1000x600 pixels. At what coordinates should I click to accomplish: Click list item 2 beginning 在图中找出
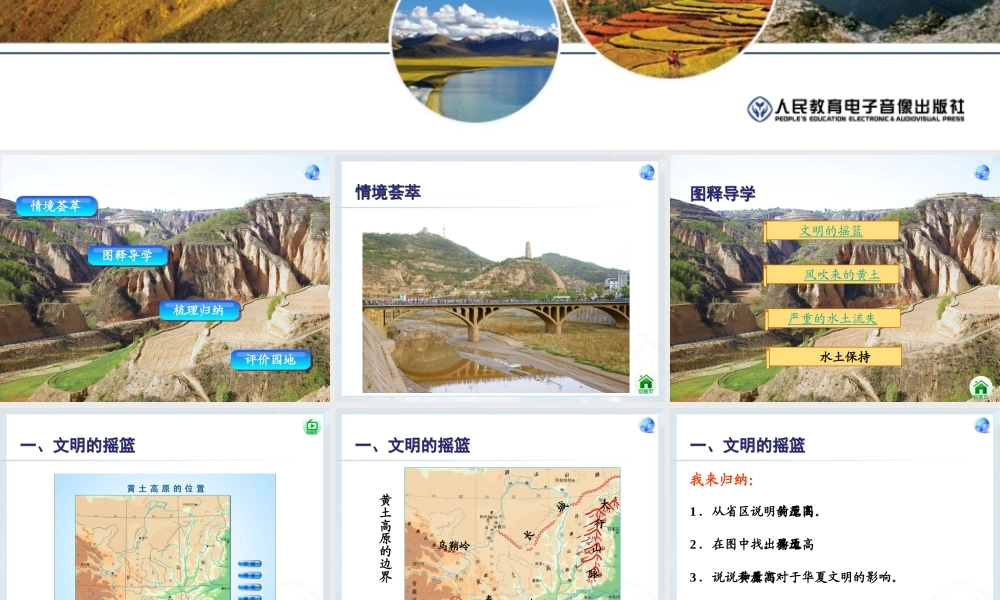pos(751,545)
